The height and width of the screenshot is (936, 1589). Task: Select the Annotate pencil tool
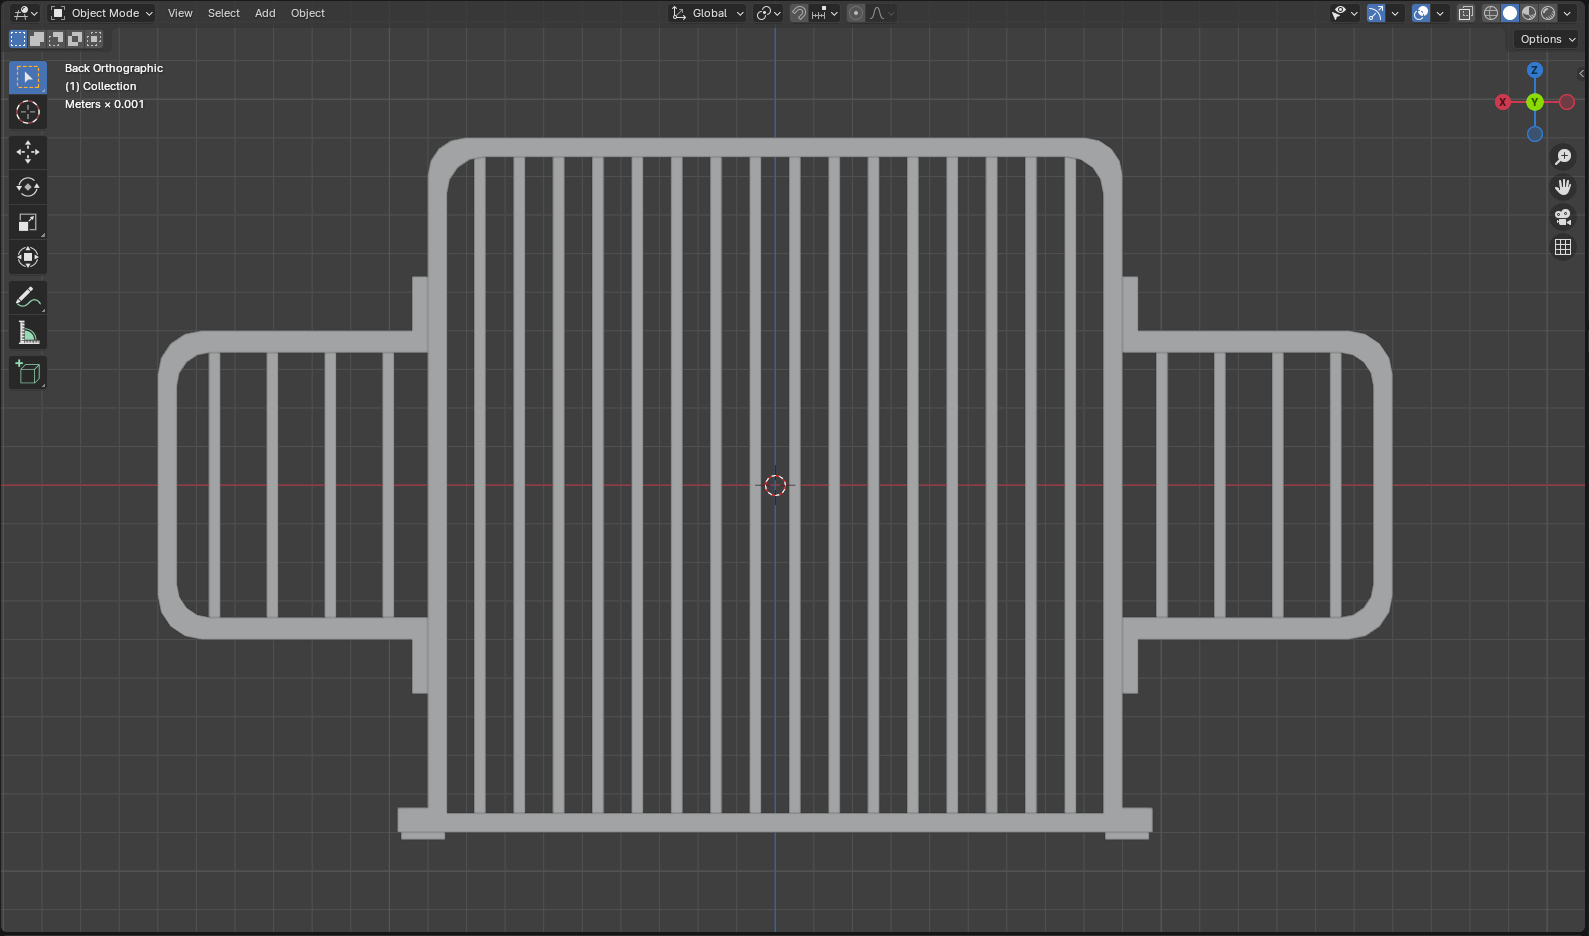(28, 297)
